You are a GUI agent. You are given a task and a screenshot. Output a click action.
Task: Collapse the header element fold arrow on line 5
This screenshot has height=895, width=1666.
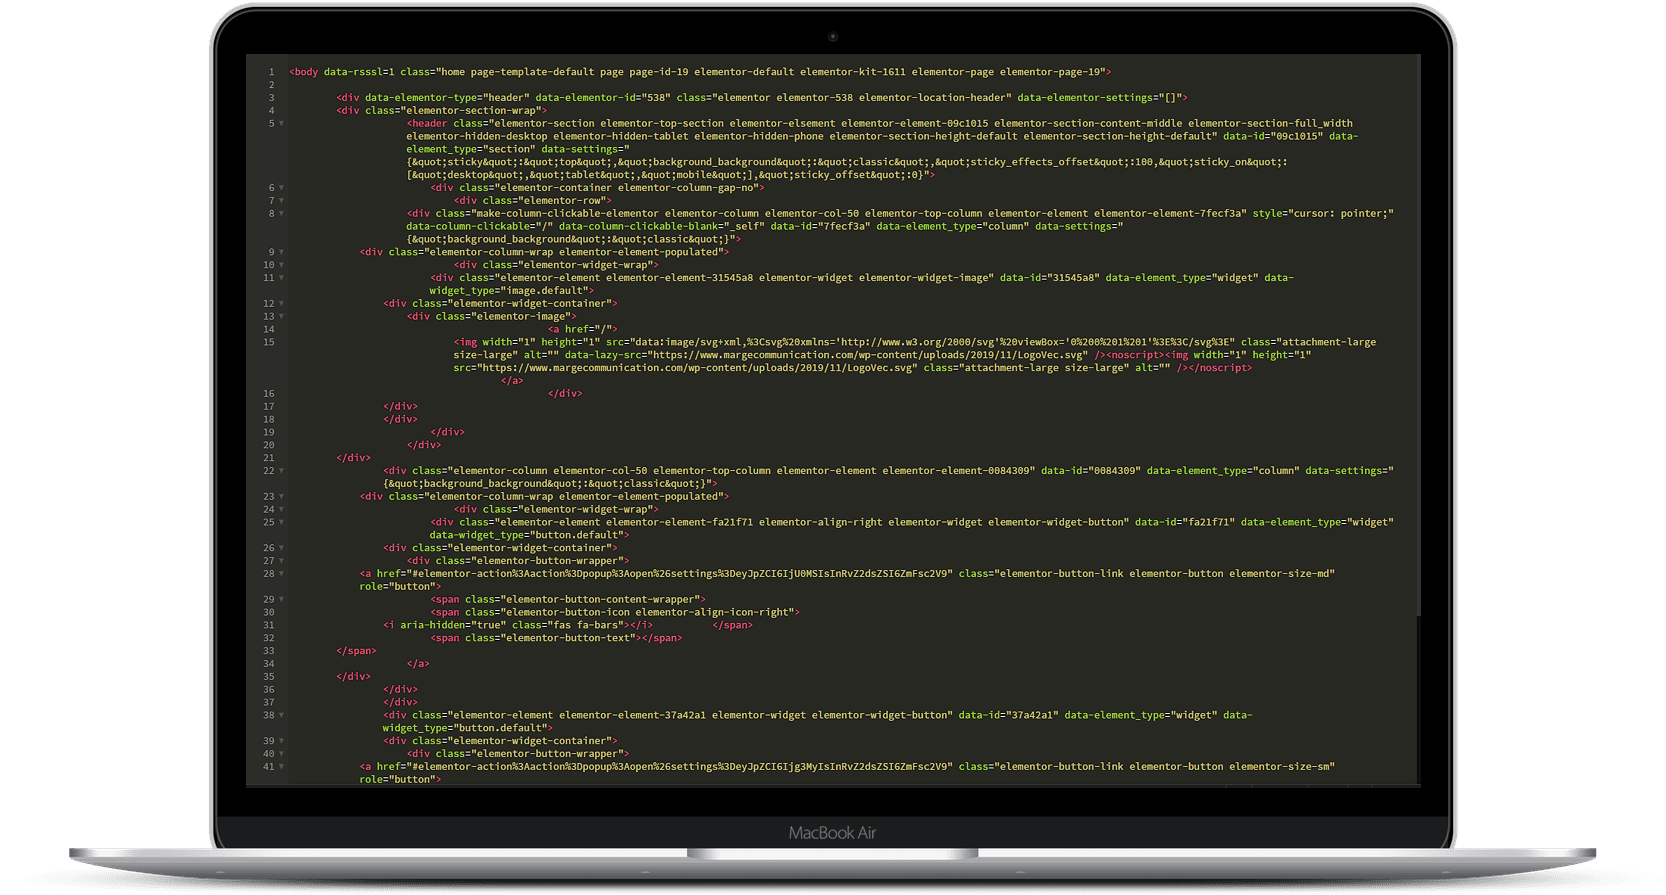coord(281,124)
